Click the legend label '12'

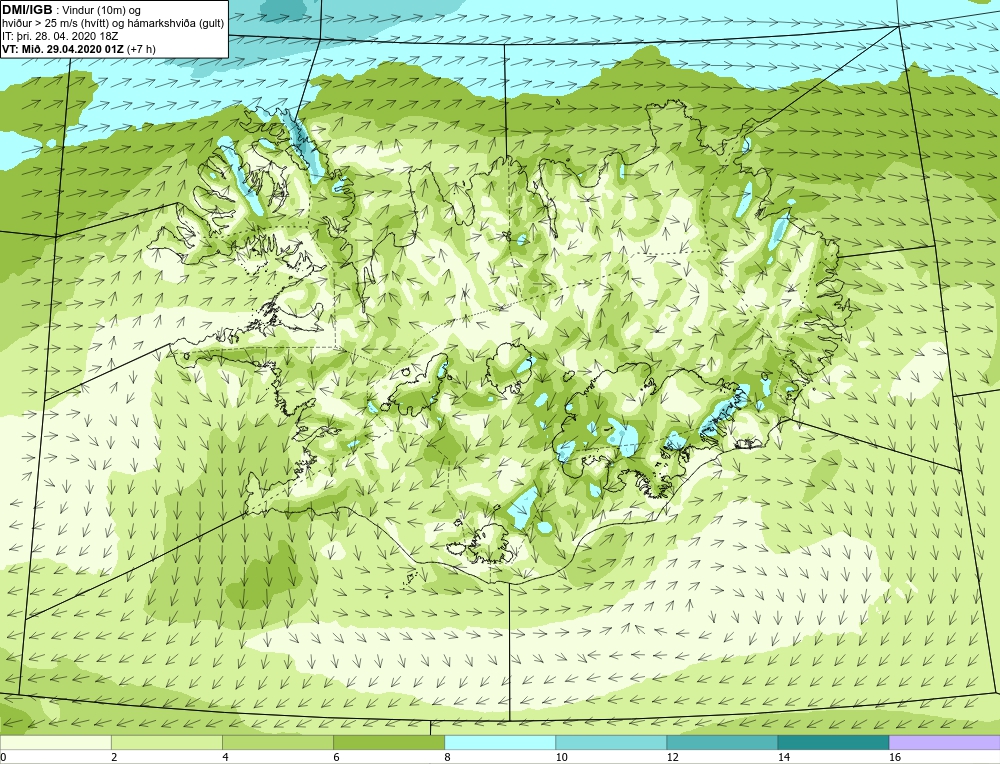point(672,757)
